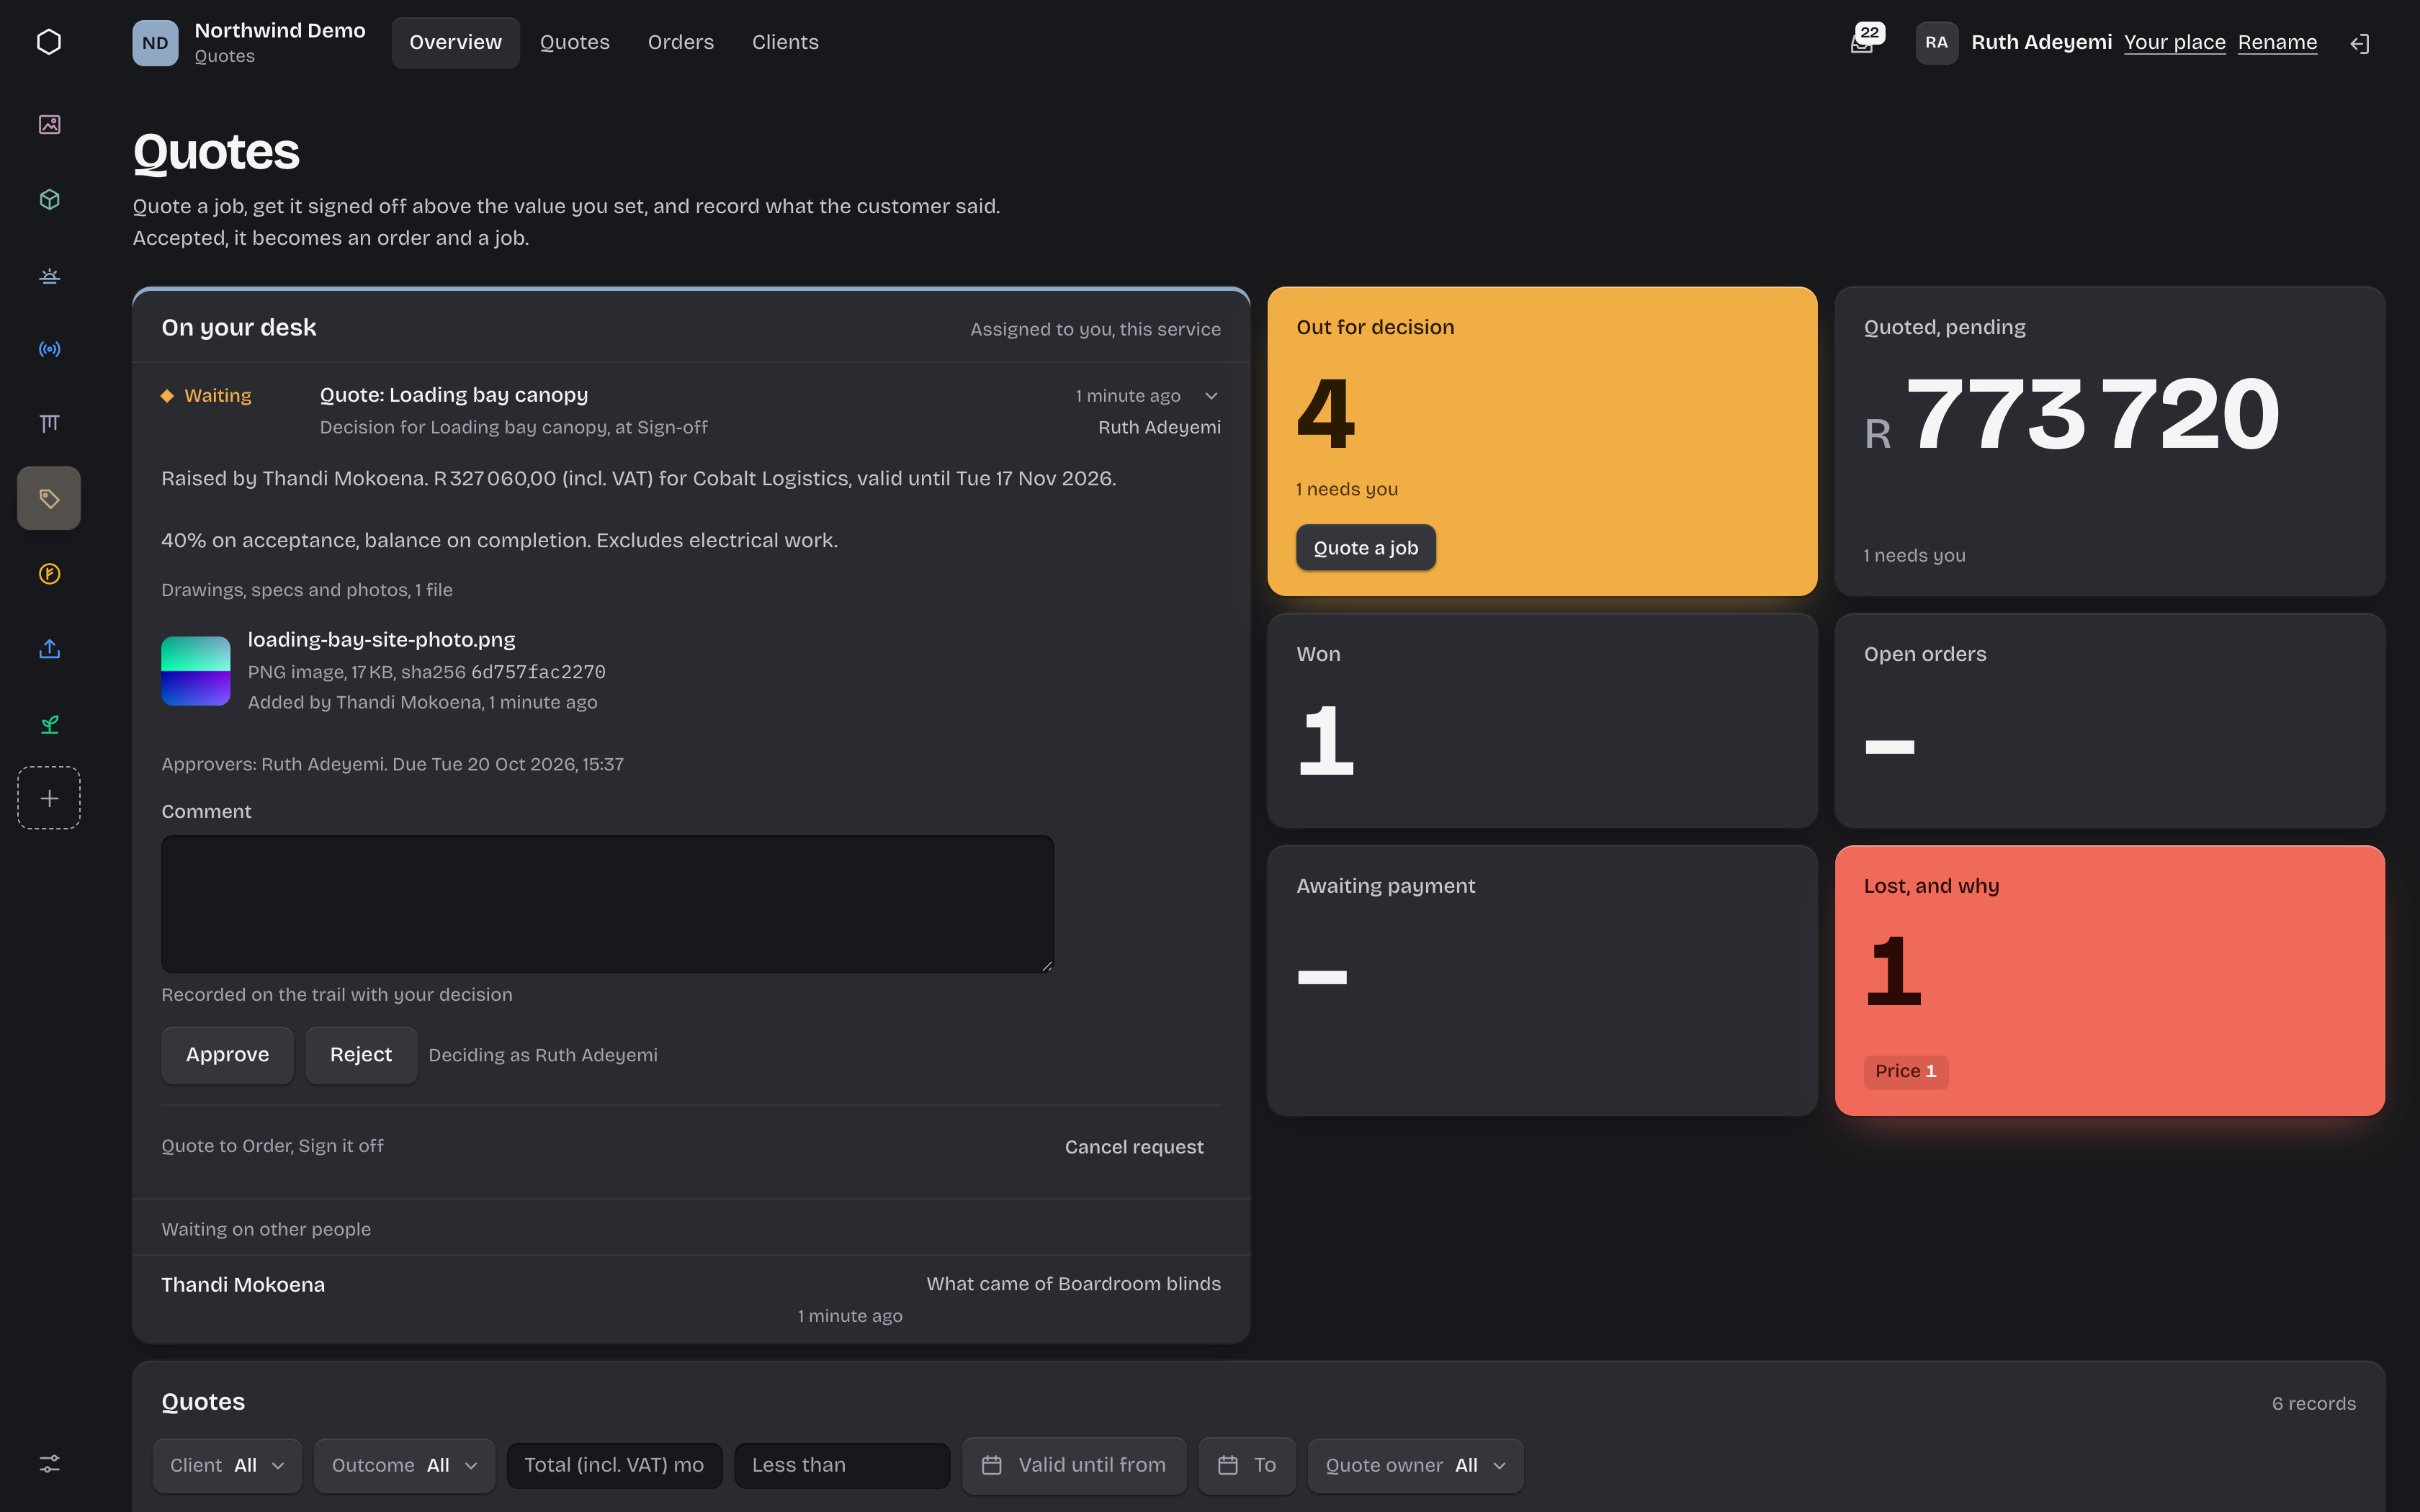Switch to the Orders tab
Image resolution: width=2420 pixels, height=1512 pixels.
click(x=680, y=42)
